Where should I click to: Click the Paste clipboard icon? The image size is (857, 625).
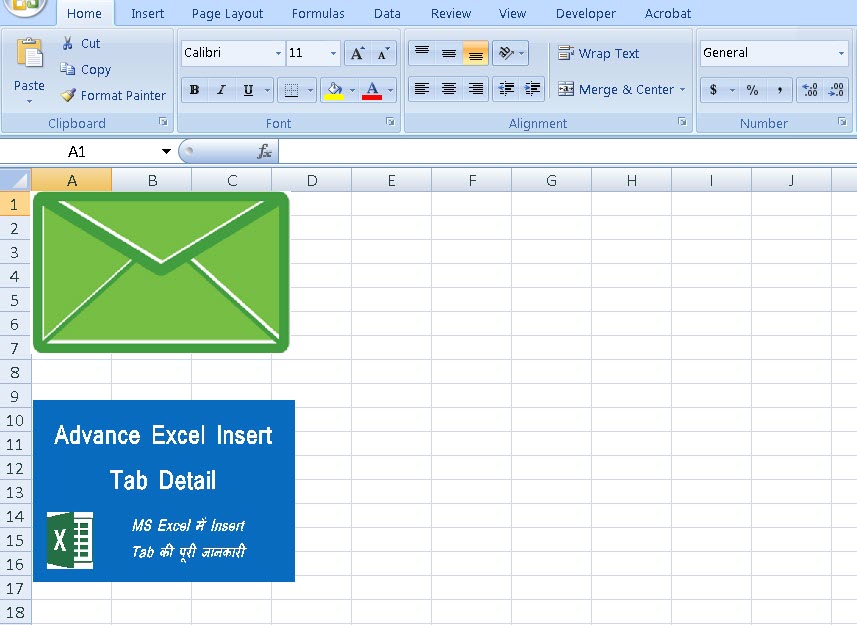click(29, 56)
